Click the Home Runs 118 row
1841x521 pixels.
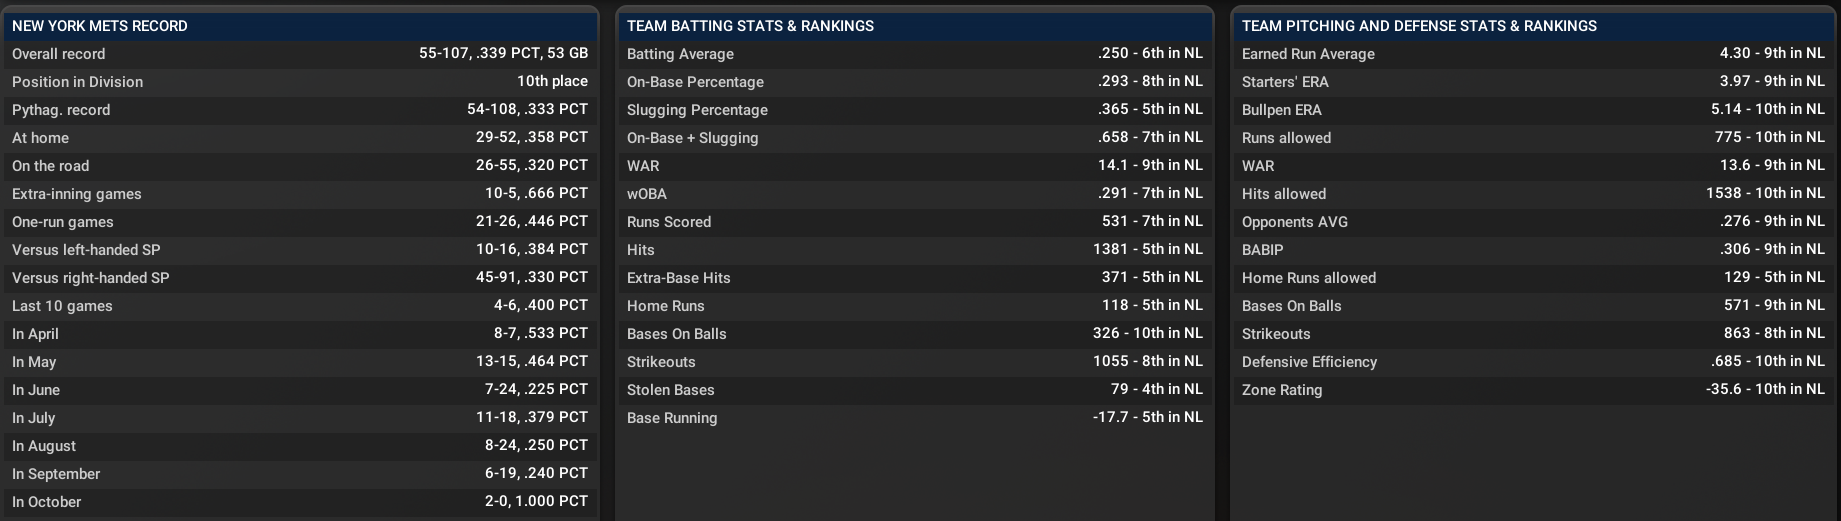(915, 306)
